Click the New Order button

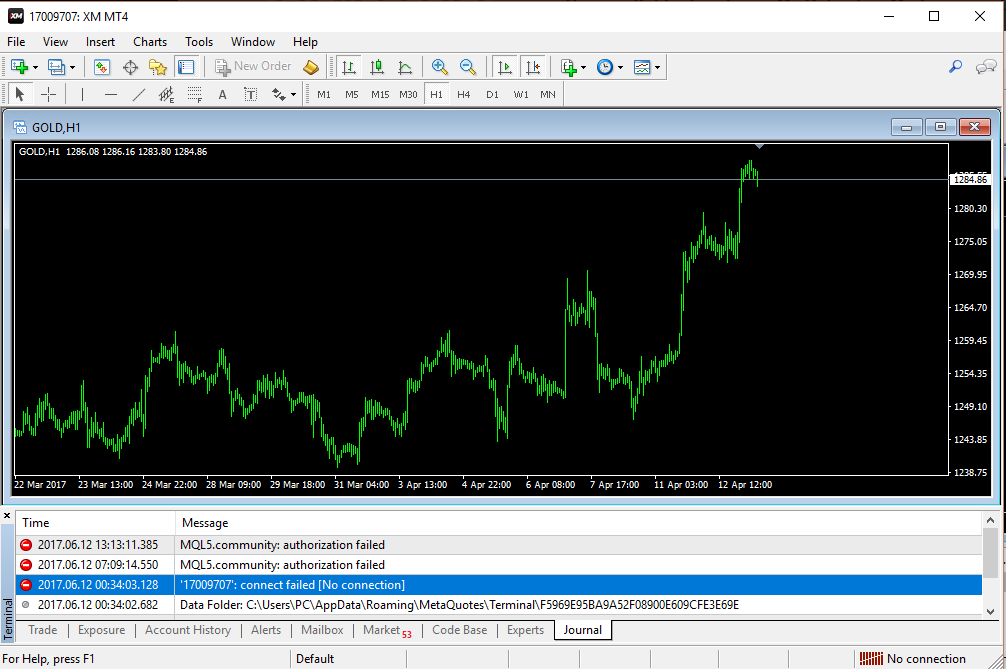coord(253,67)
